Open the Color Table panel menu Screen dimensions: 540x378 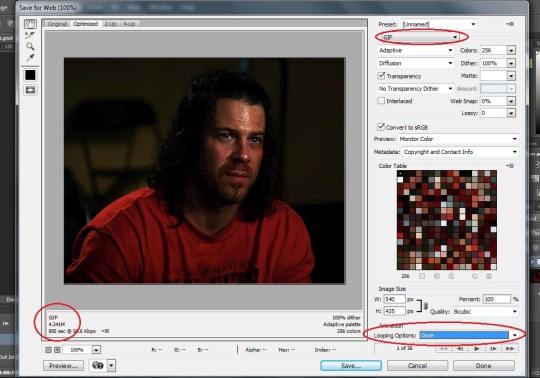(510, 166)
